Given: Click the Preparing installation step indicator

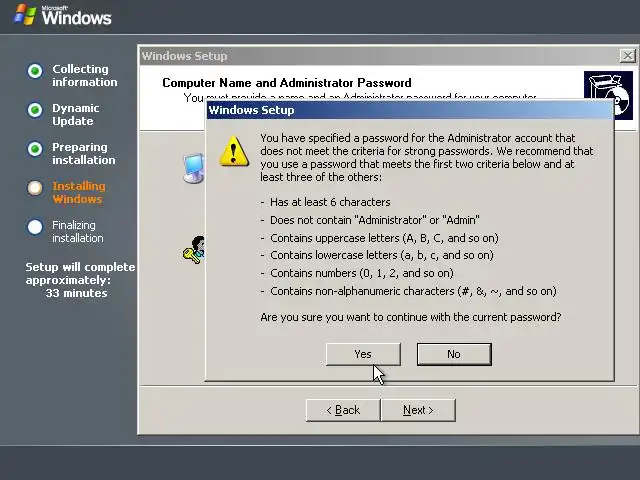Looking at the screenshot, I should click(x=35, y=149).
